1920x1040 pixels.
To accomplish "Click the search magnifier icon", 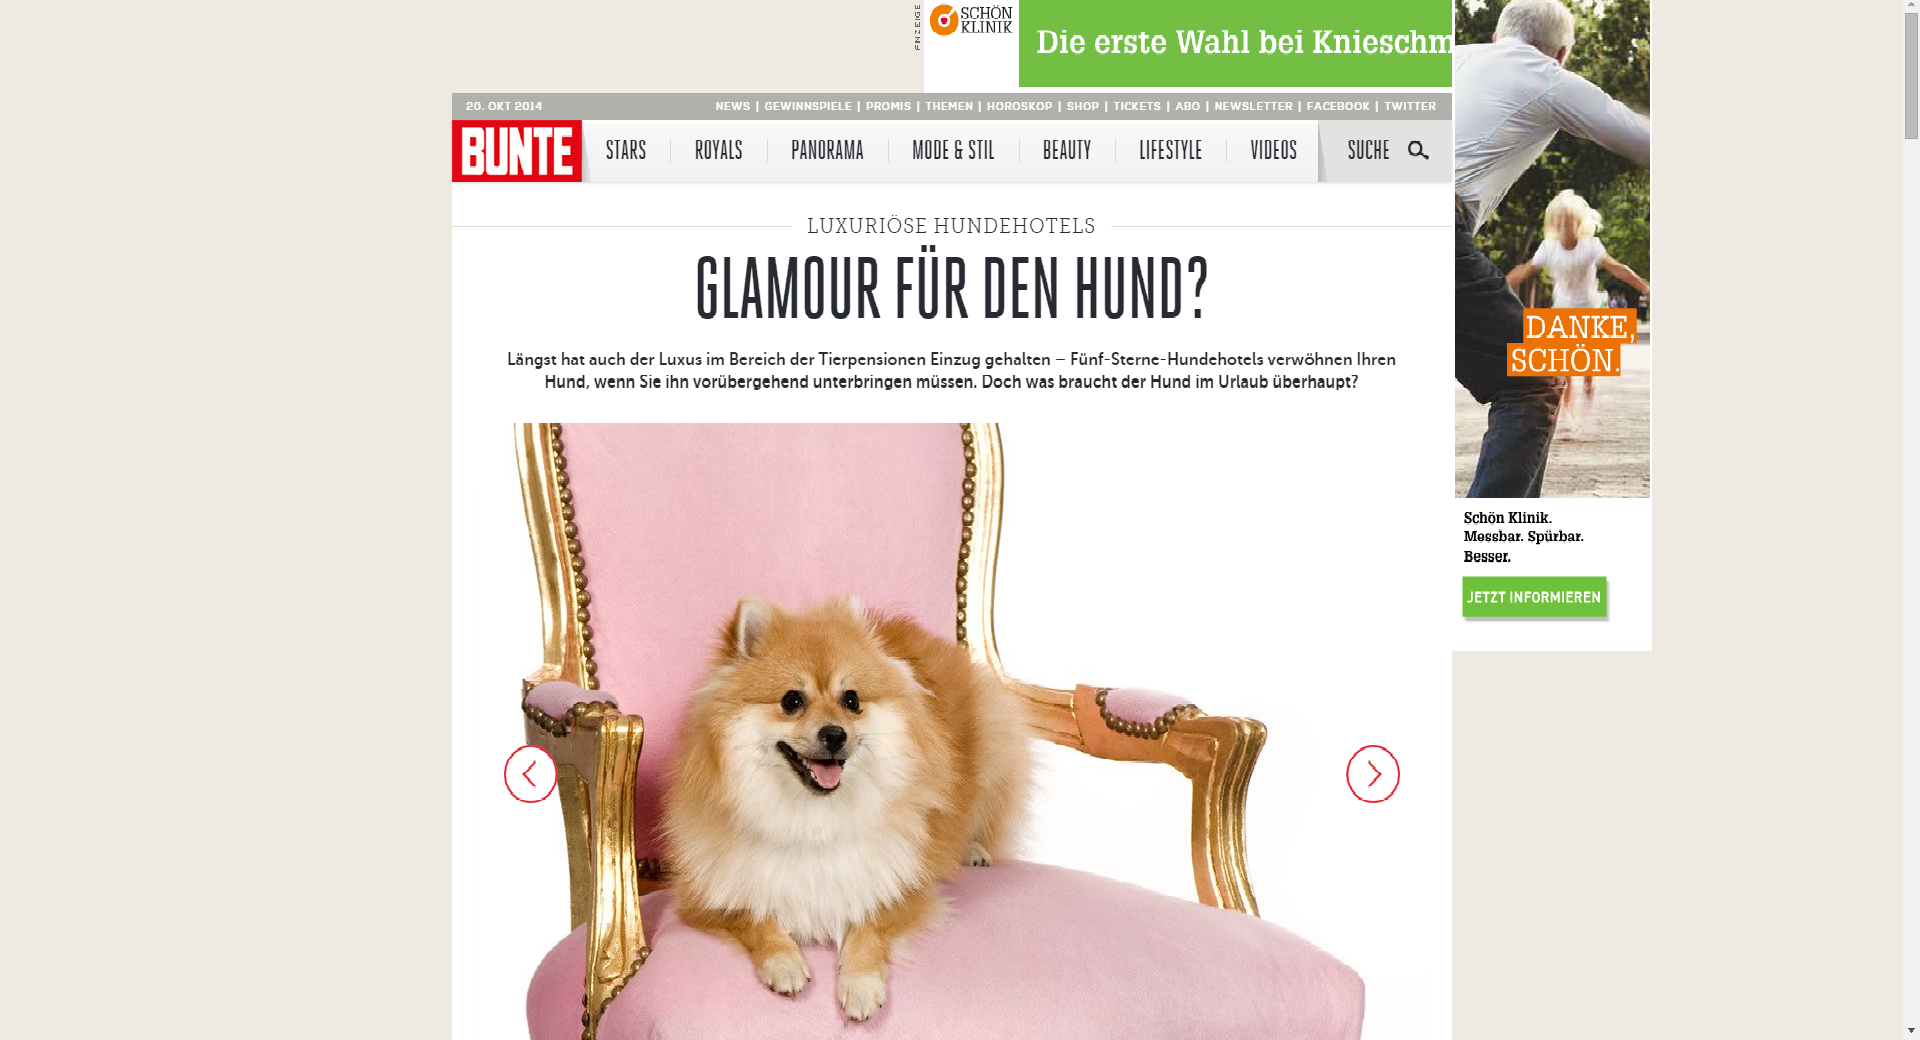I will (x=1418, y=151).
